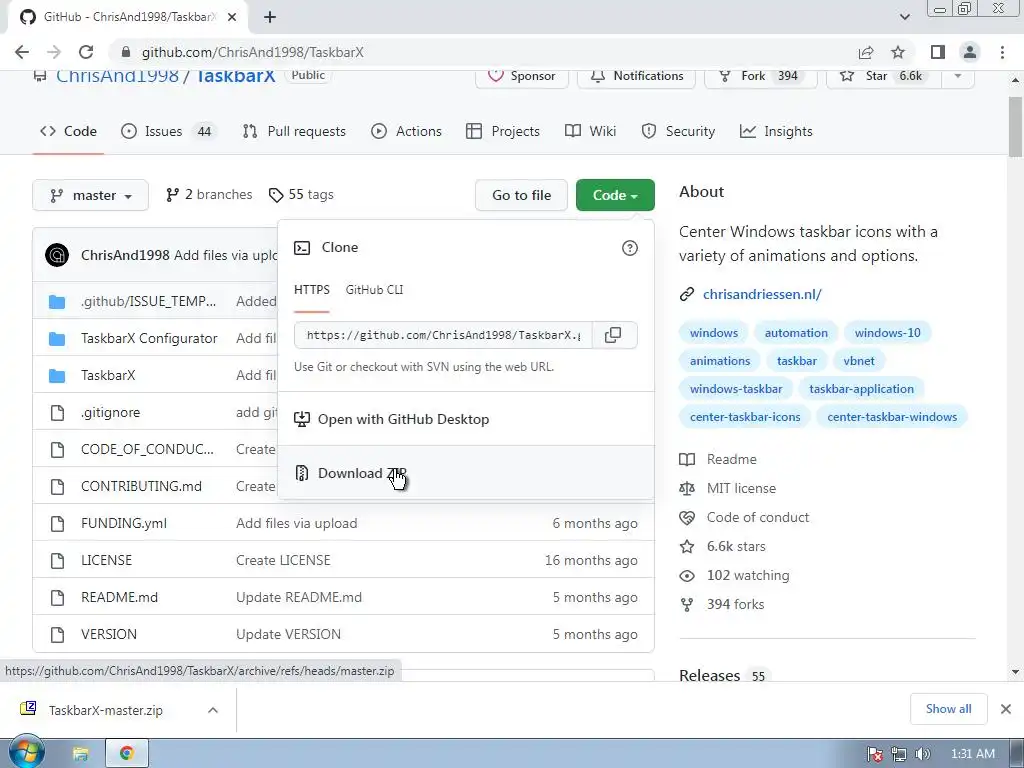Click the Sponsor button
The image size is (1024, 768).
coord(522,76)
